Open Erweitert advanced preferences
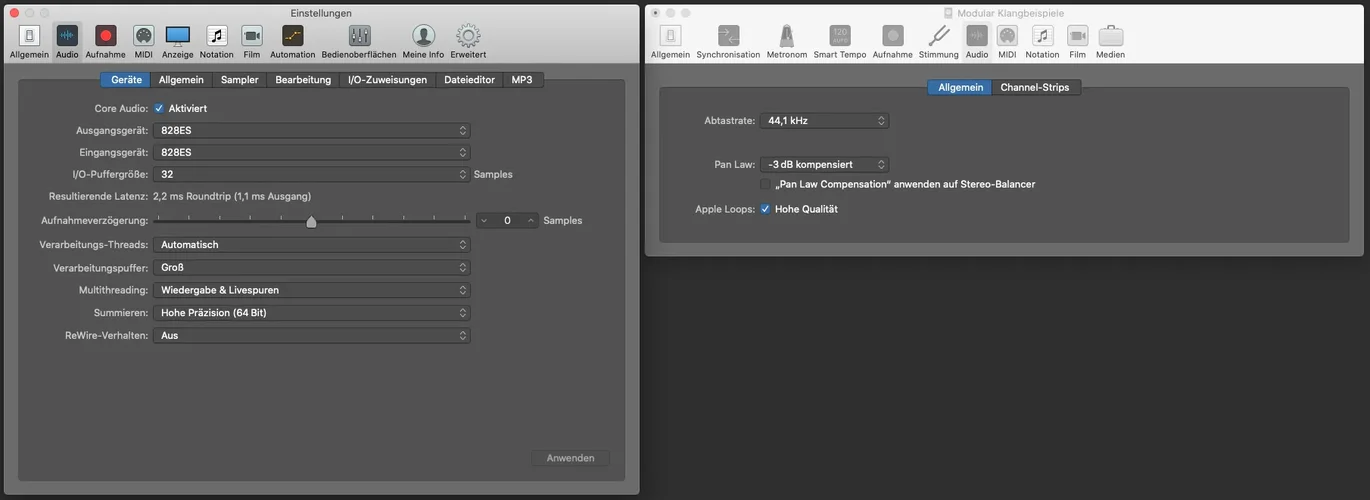 468,41
